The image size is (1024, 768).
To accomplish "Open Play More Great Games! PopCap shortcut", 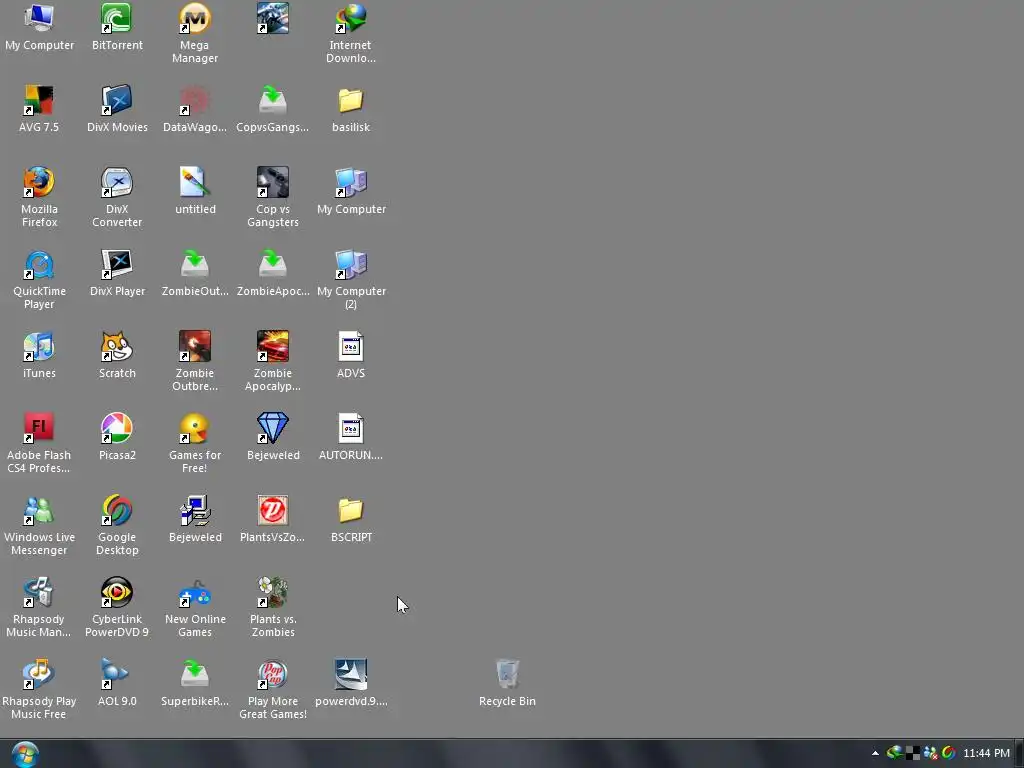I will point(272,689).
